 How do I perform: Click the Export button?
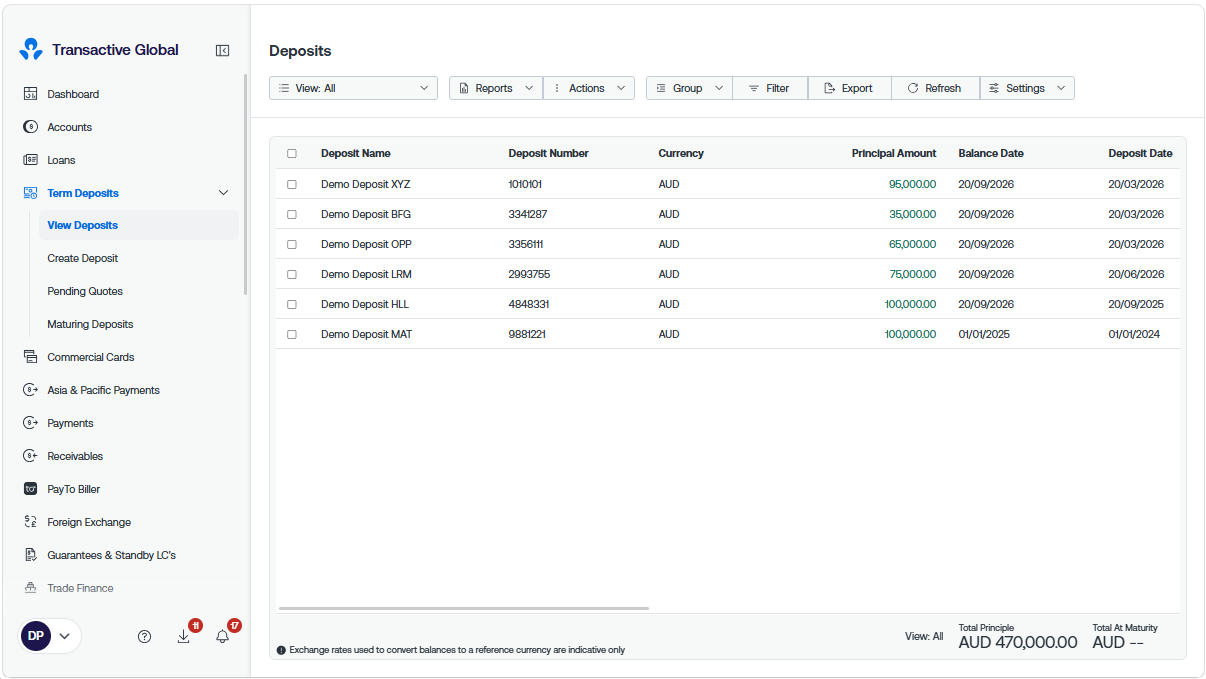click(849, 88)
